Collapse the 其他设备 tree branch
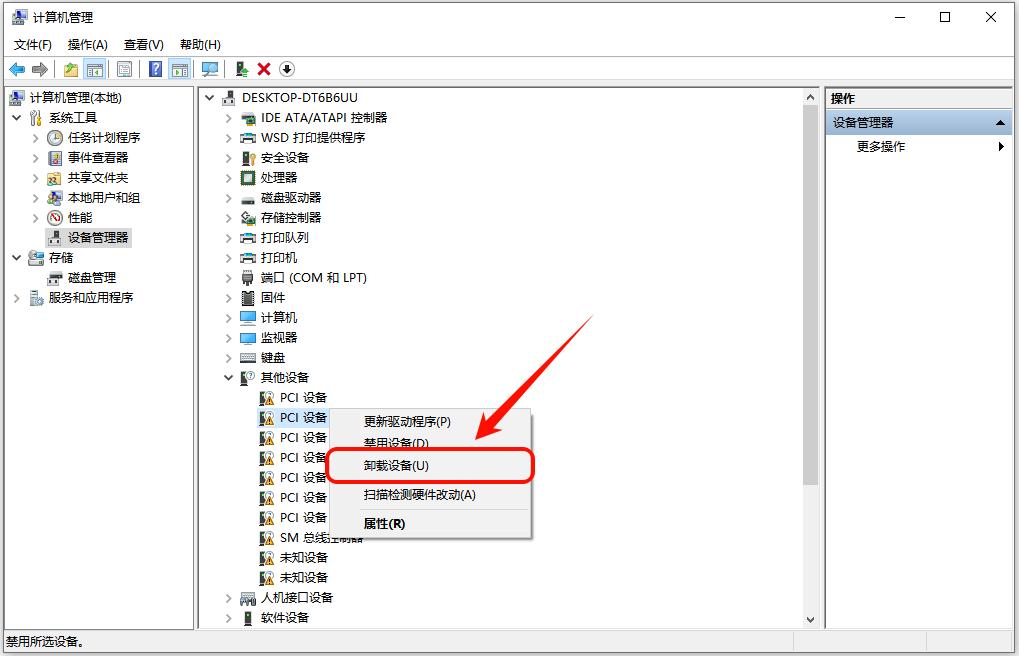Viewport: 1019px width, 656px height. pyautogui.click(x=228, y=377)
